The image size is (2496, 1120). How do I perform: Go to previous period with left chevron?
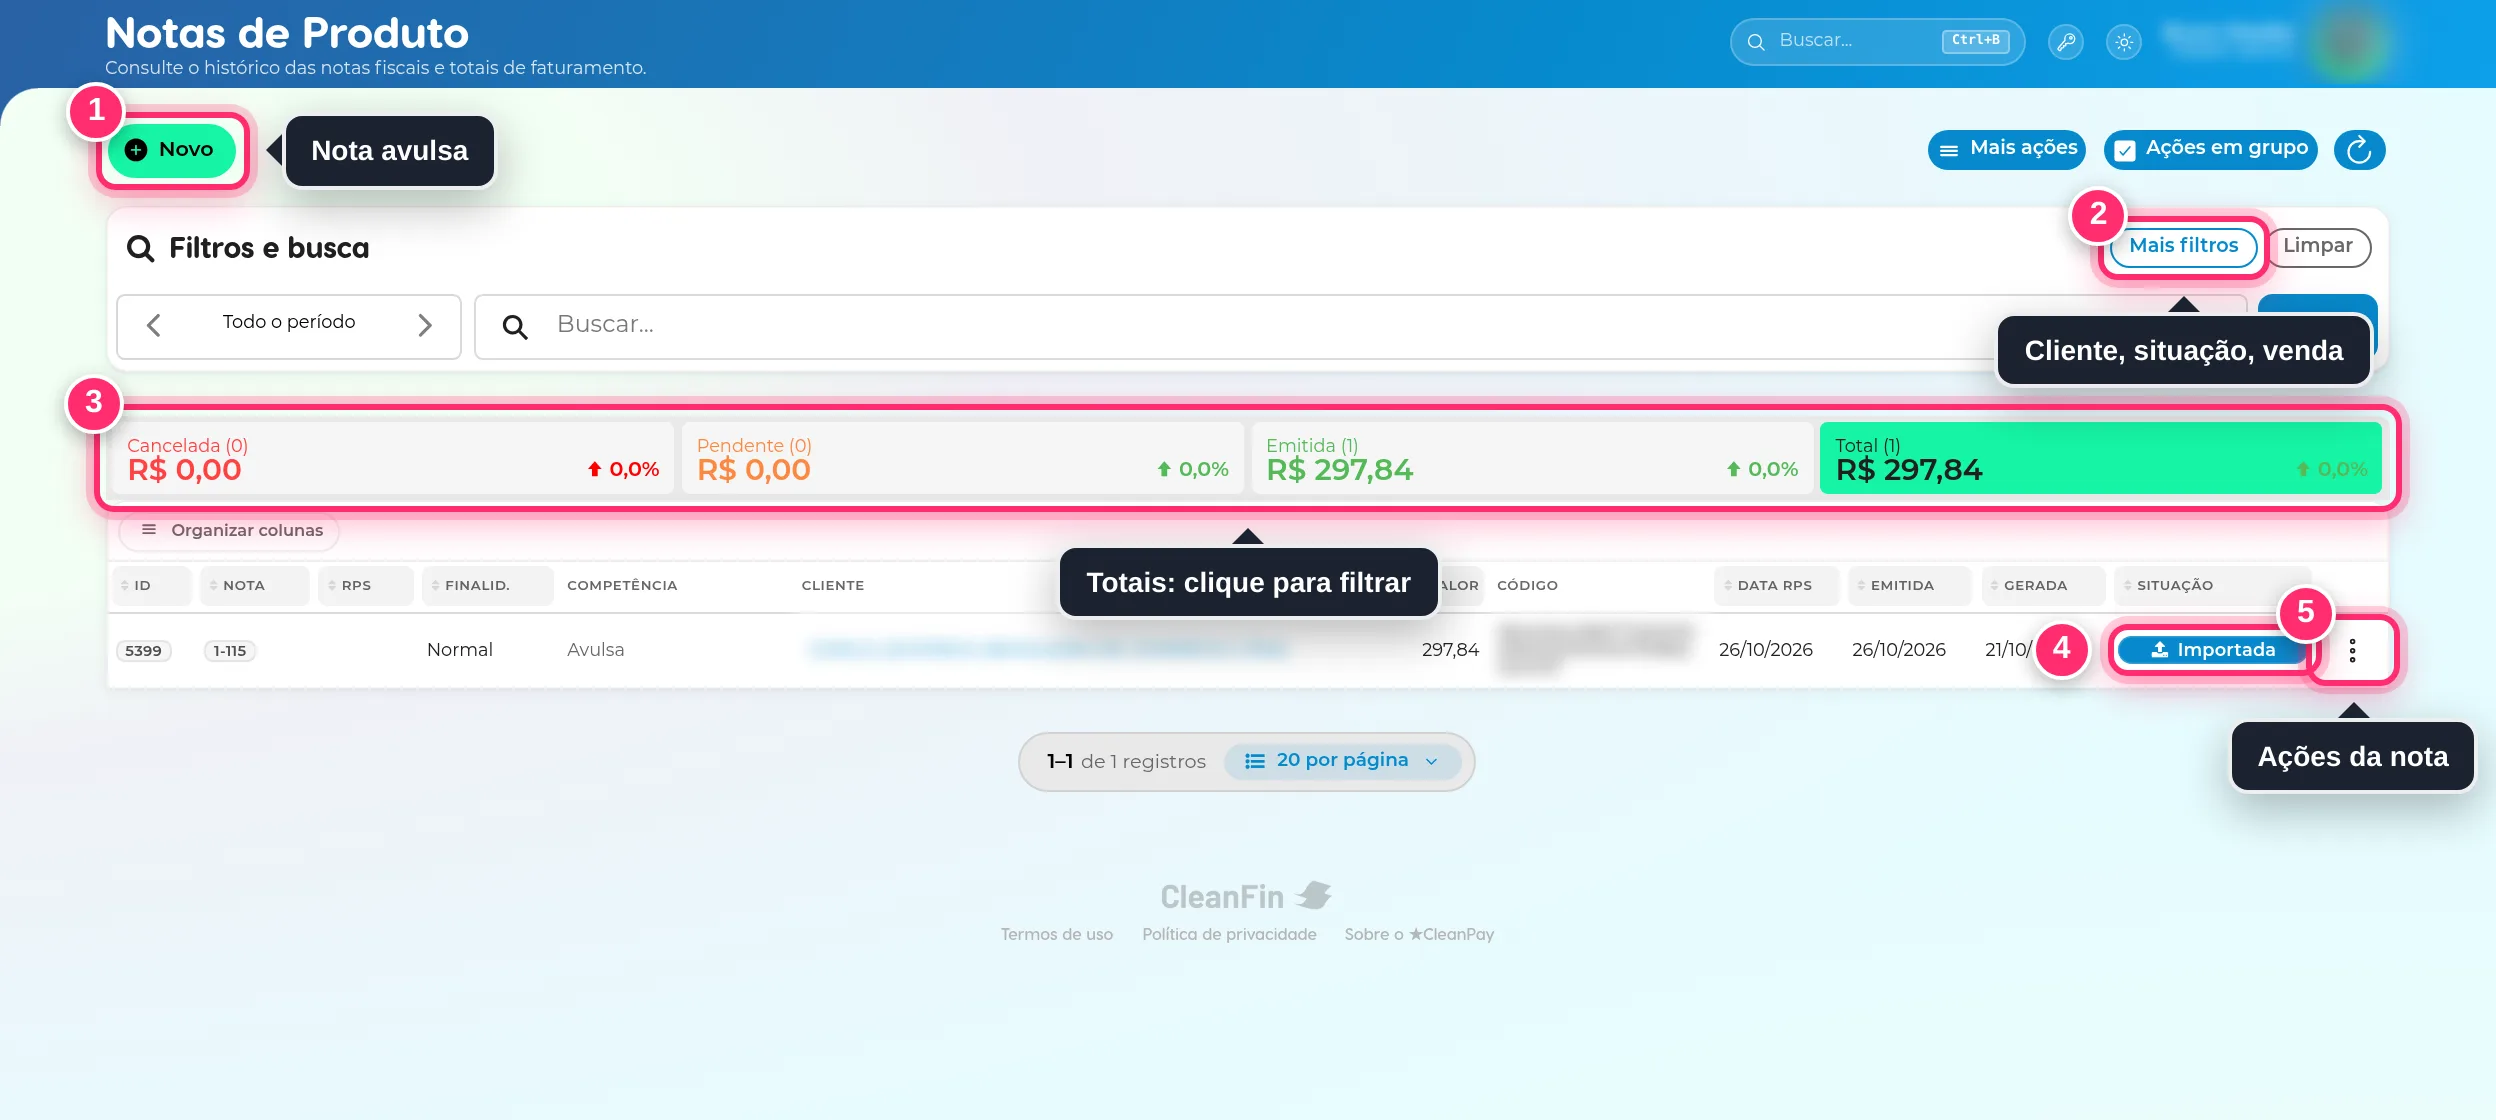[153, 325]
